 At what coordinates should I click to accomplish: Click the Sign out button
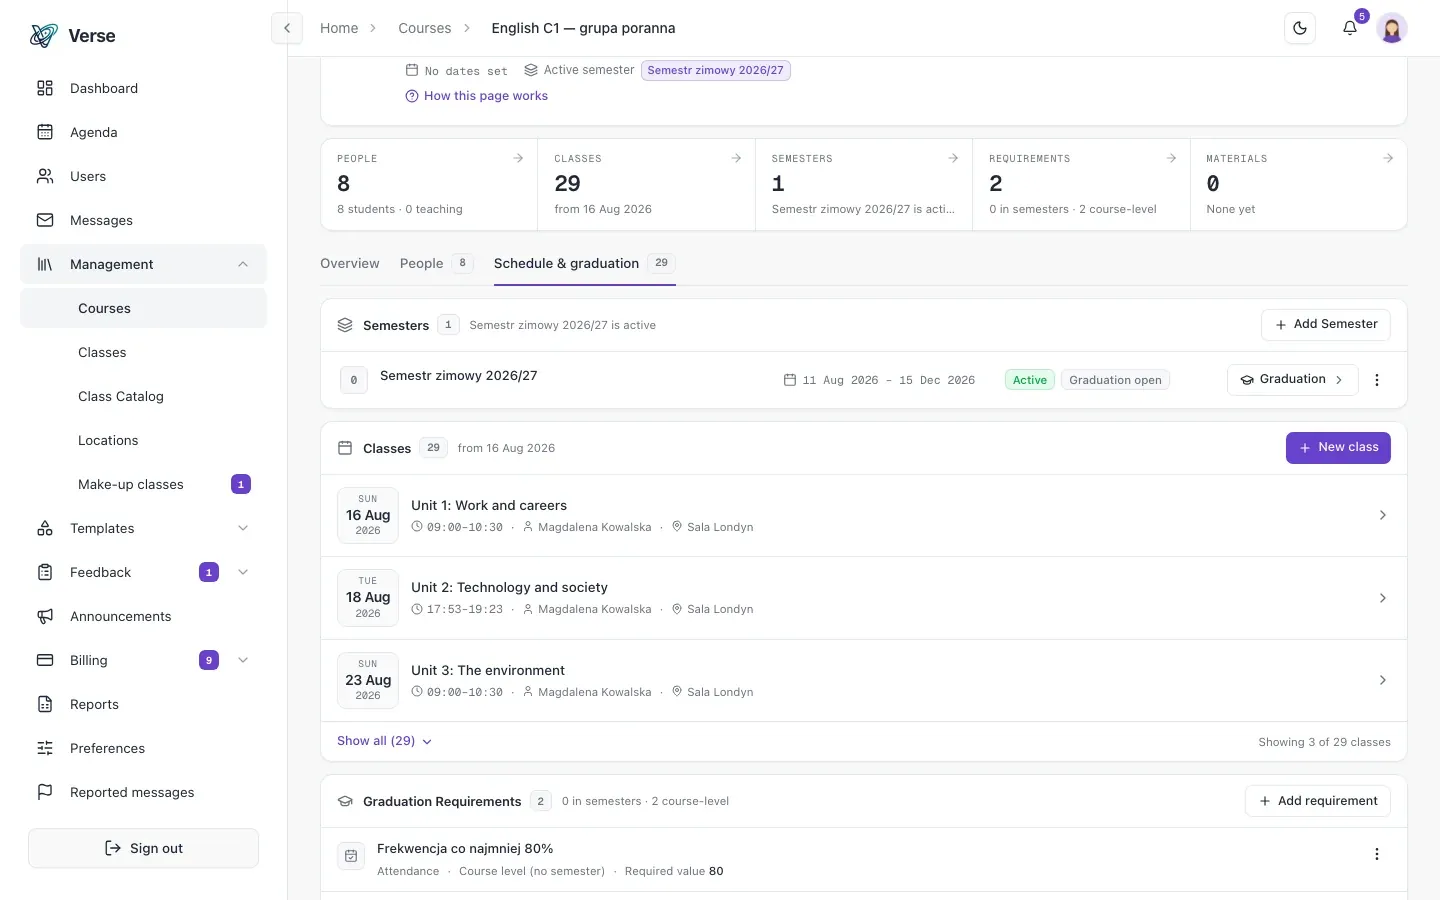click(143, 848)
